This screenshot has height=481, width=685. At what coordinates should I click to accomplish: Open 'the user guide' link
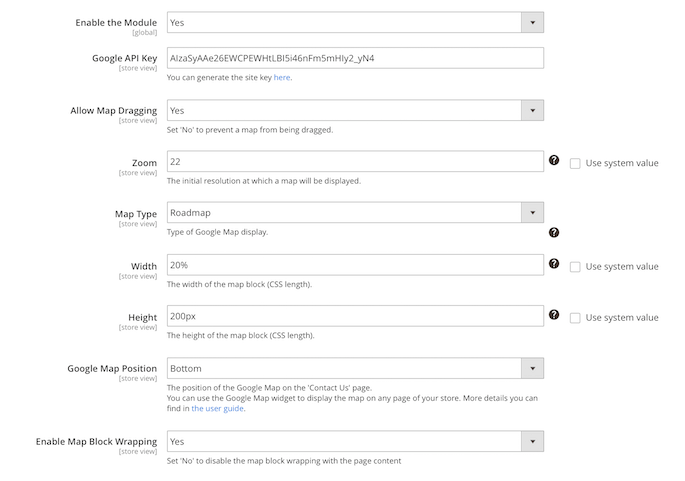pos(217,408)
